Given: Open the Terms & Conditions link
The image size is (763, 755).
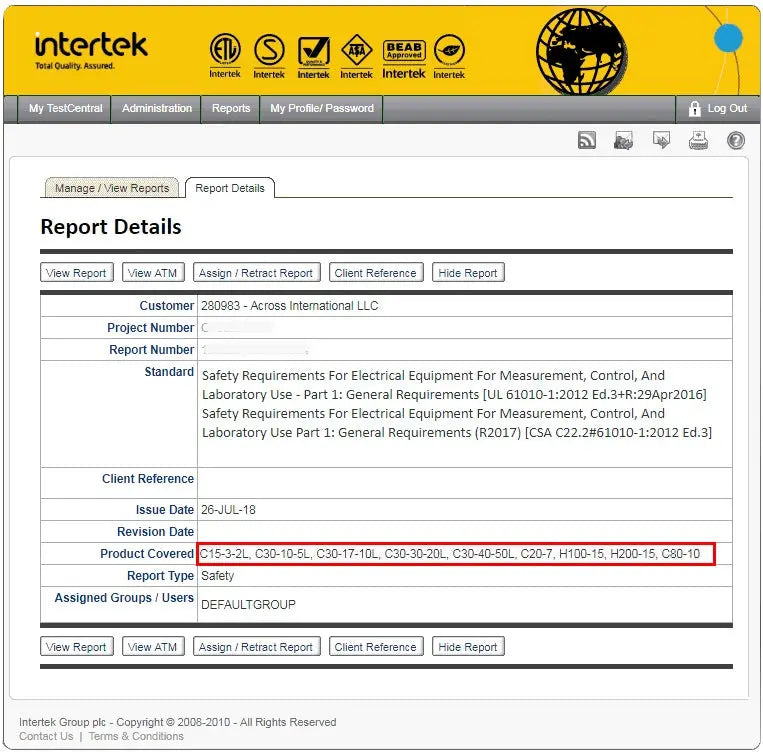Looking at the screenshot, I should pyautogui.click(x=136, y=736).
